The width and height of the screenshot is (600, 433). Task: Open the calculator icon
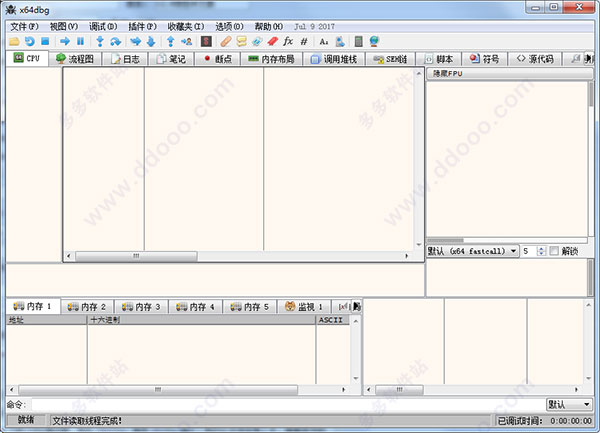359,41
